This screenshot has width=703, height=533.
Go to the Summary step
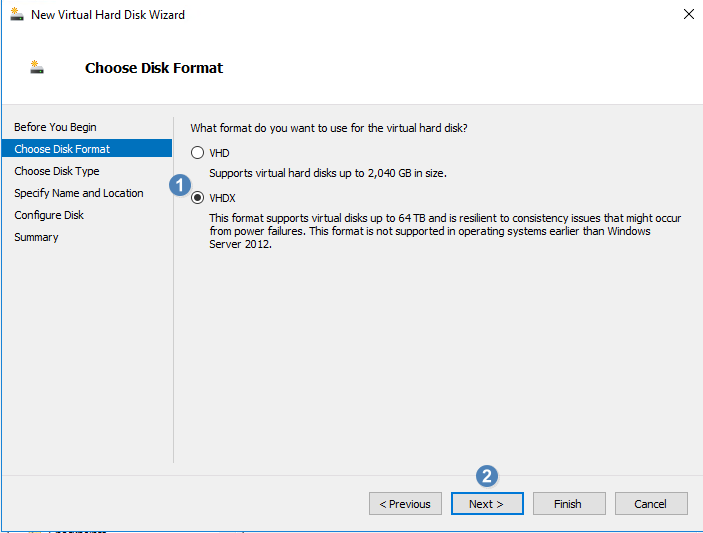(36, 237)
